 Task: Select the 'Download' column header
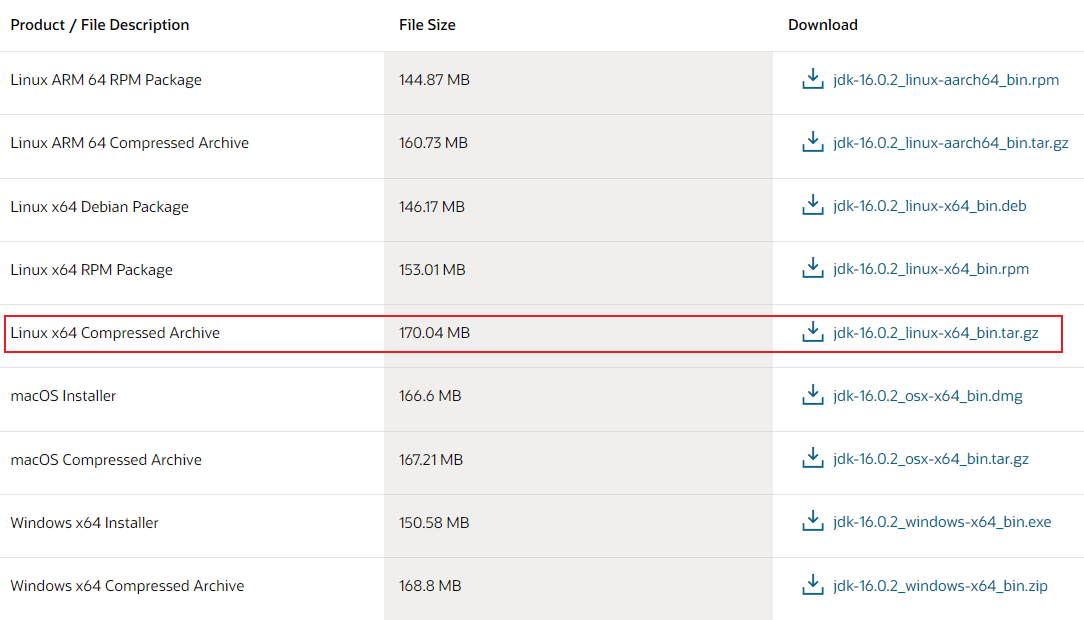coord(823,25)
